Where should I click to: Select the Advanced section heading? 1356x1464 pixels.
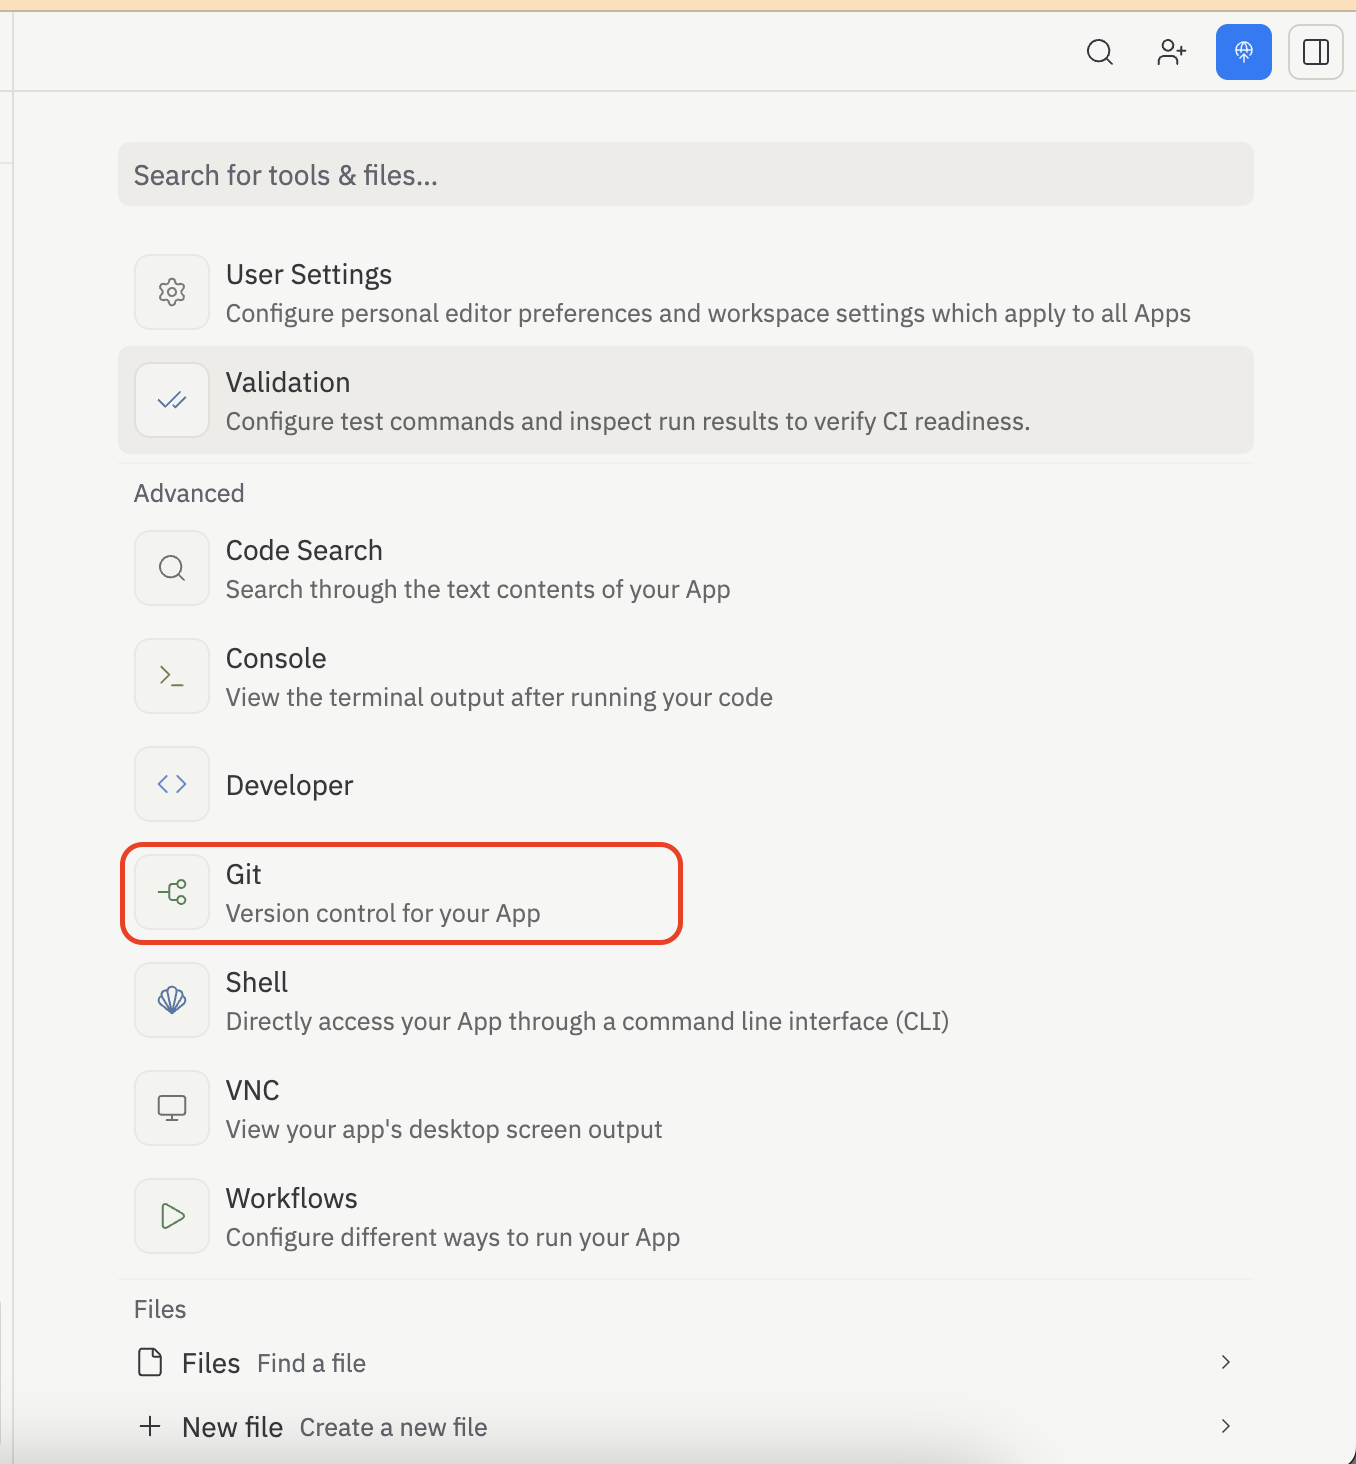189,492
